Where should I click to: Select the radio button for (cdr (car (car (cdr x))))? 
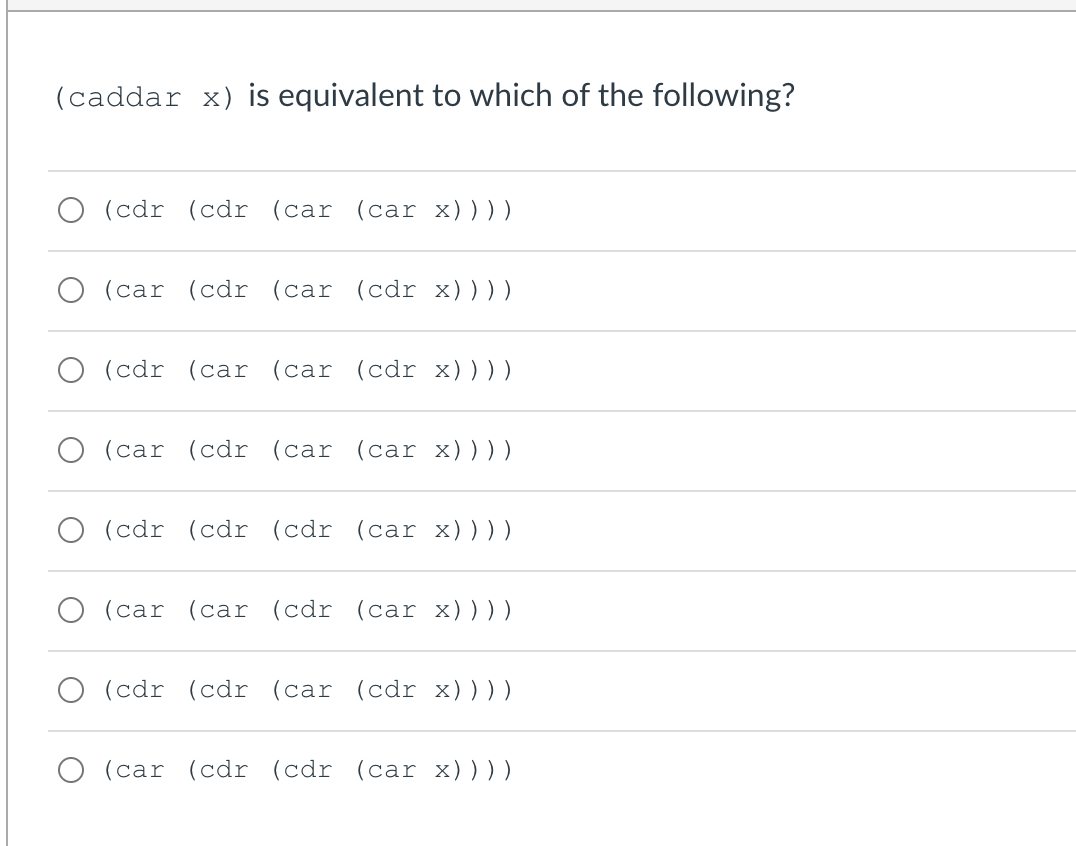(x=71, y=369)
